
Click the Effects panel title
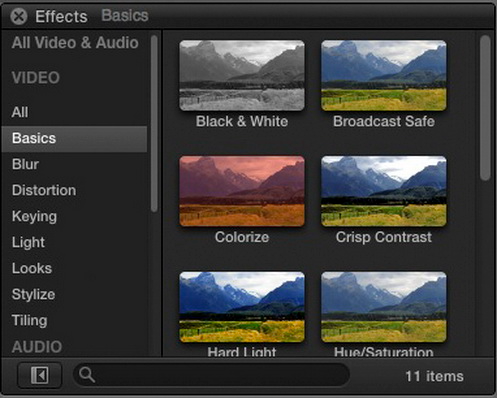(61, 16)
